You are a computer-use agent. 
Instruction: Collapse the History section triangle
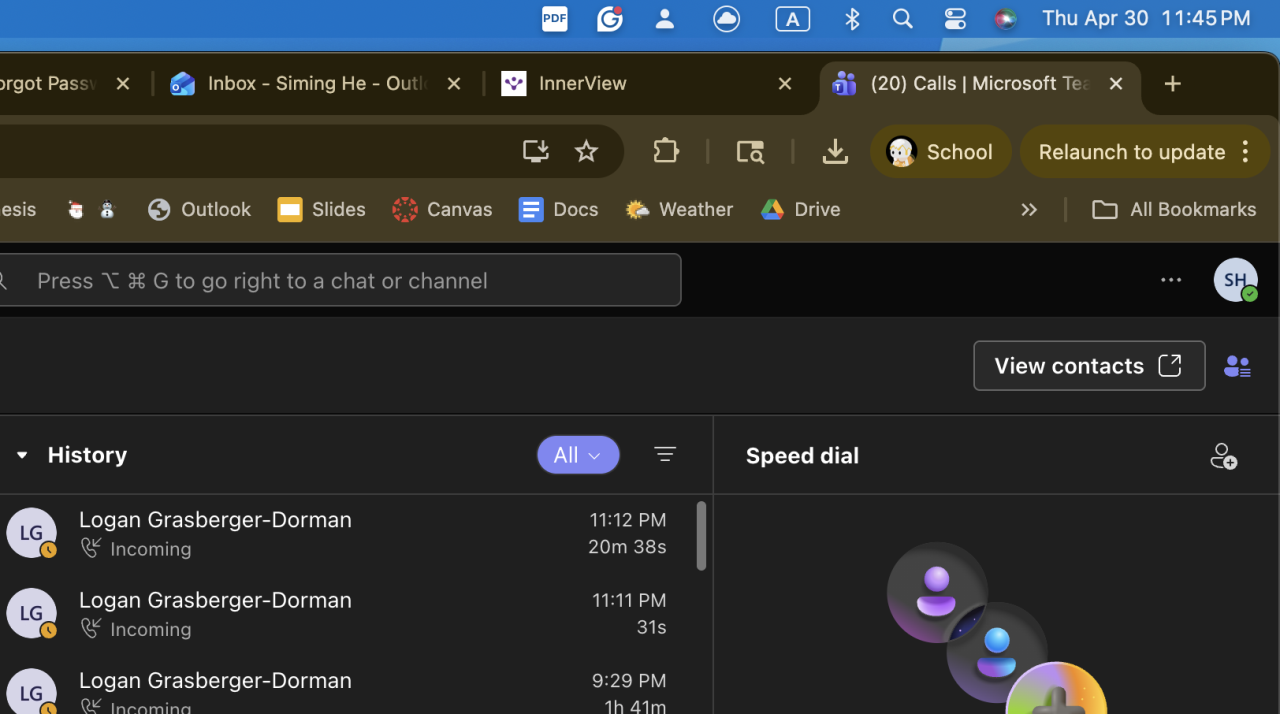21,455
